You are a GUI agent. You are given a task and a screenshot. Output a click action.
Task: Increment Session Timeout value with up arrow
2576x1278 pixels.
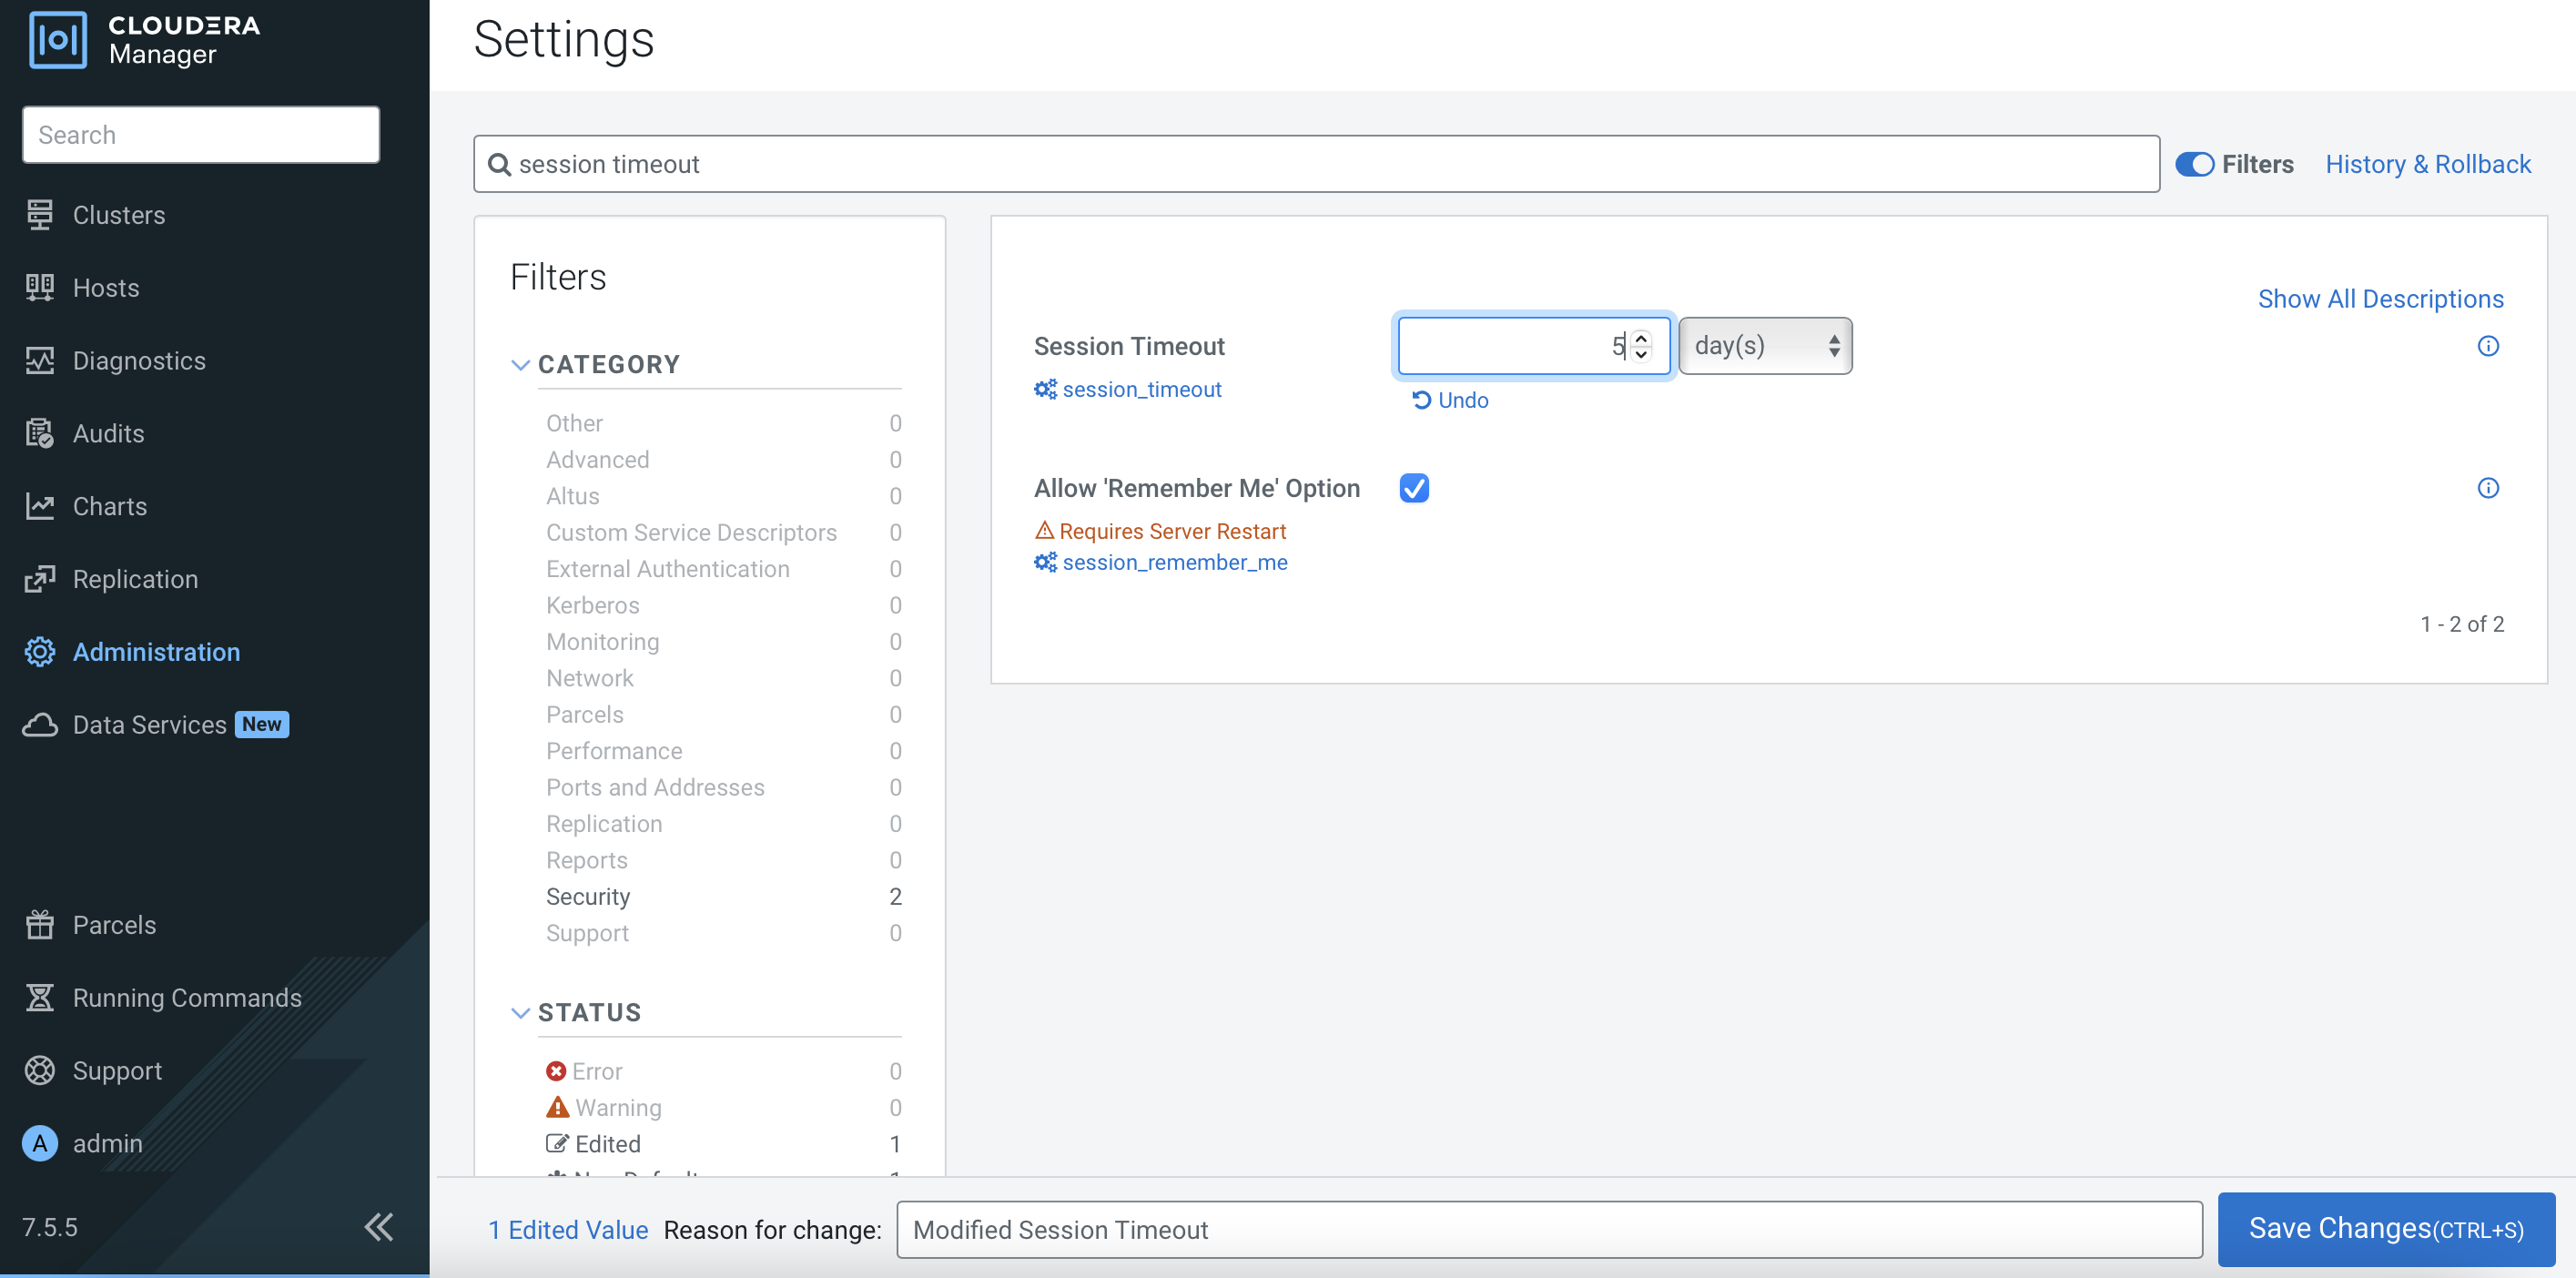[1641, 338]
